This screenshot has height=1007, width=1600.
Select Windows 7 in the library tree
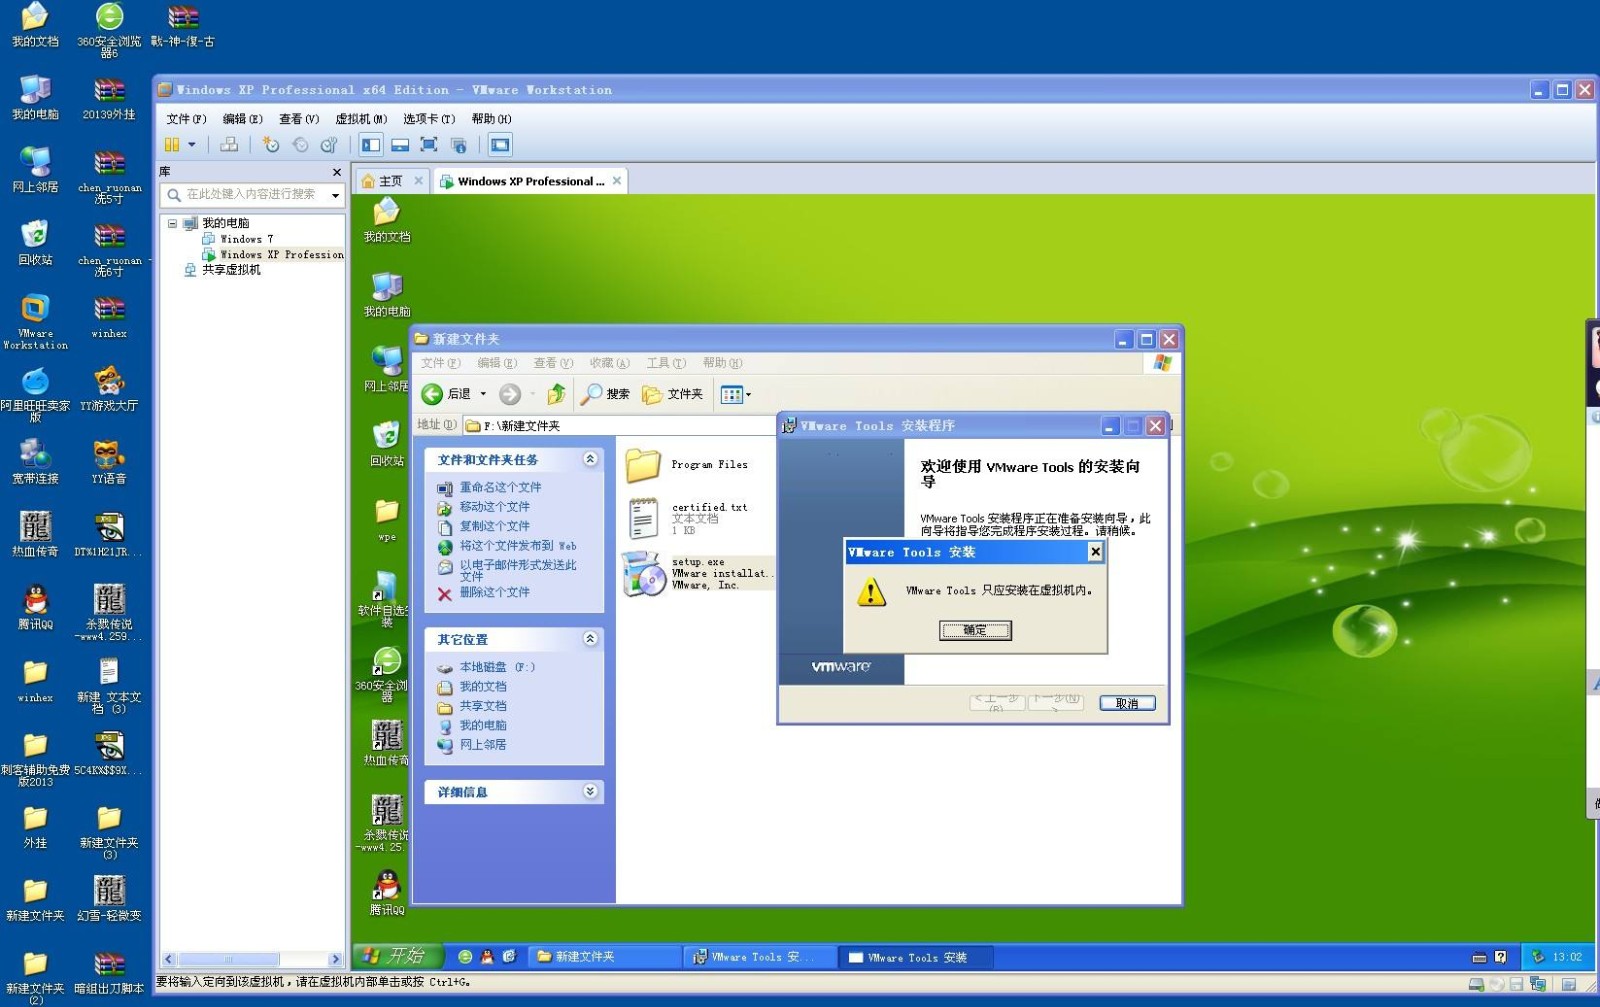point(244,239)
